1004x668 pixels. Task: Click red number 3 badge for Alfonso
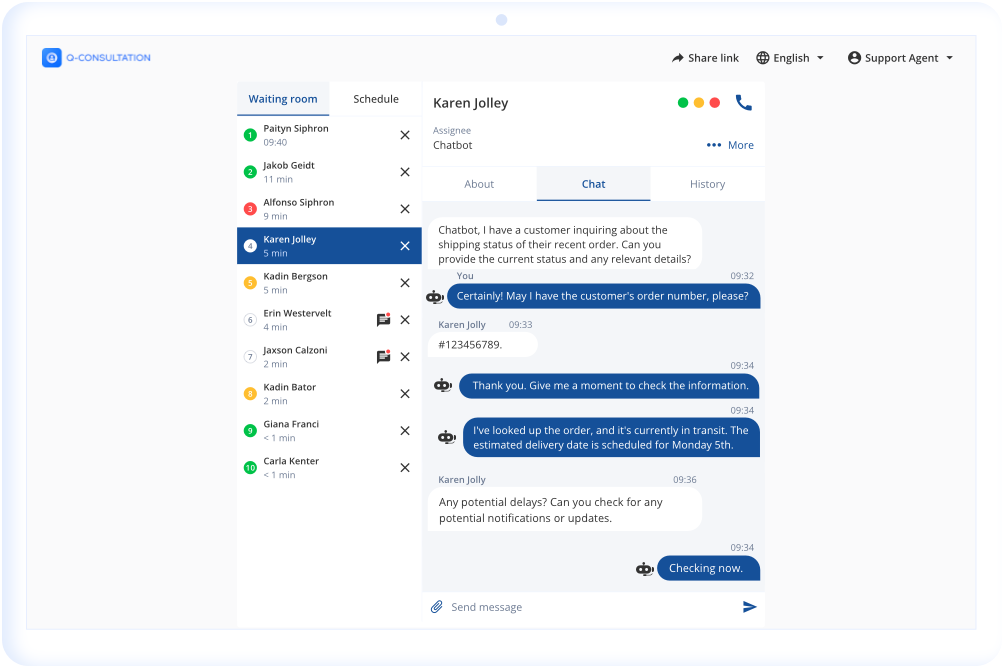(x=250, y=209)
